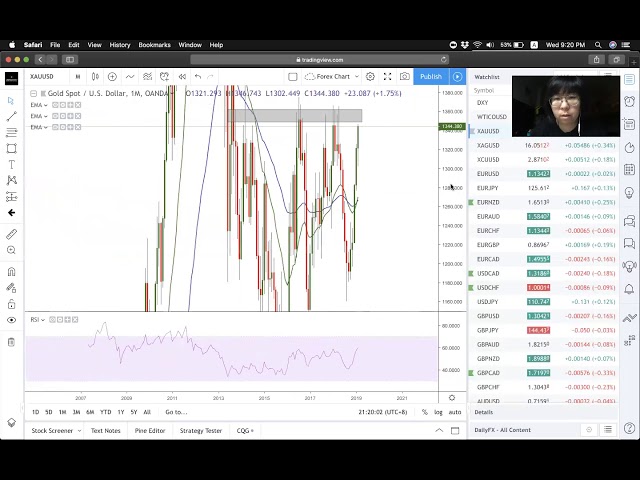The height and width of the screenshot is (480, 640).
Task: Toggle log scale on the chart
Action: point(438,412)
